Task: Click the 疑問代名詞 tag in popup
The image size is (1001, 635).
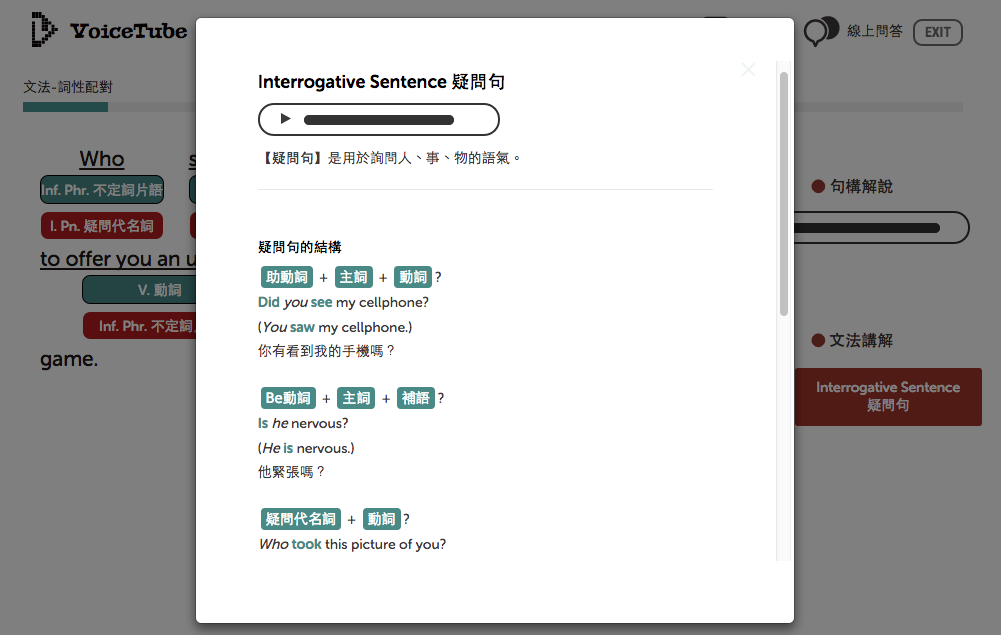Action: [300, 519]
